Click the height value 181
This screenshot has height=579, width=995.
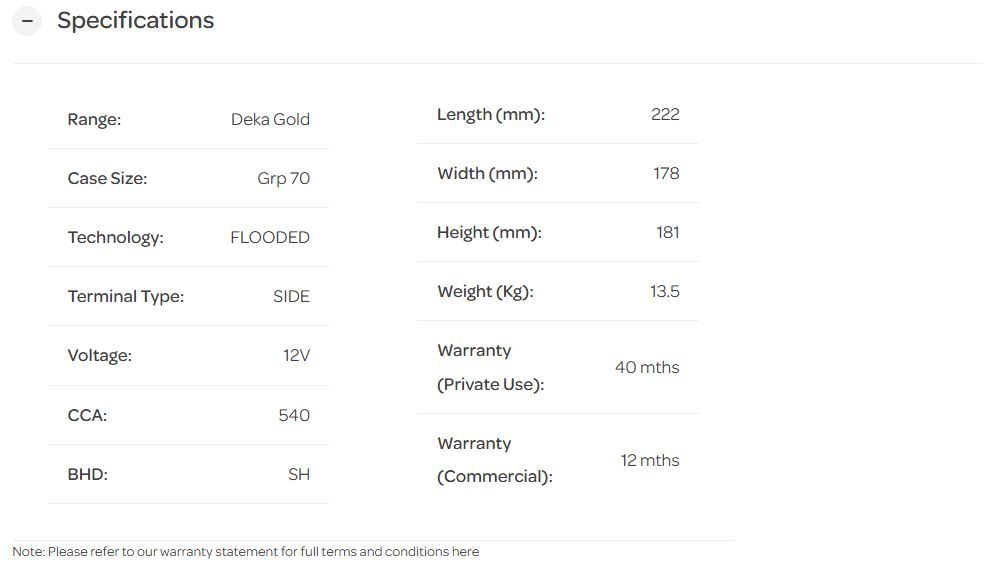(668, 232)
